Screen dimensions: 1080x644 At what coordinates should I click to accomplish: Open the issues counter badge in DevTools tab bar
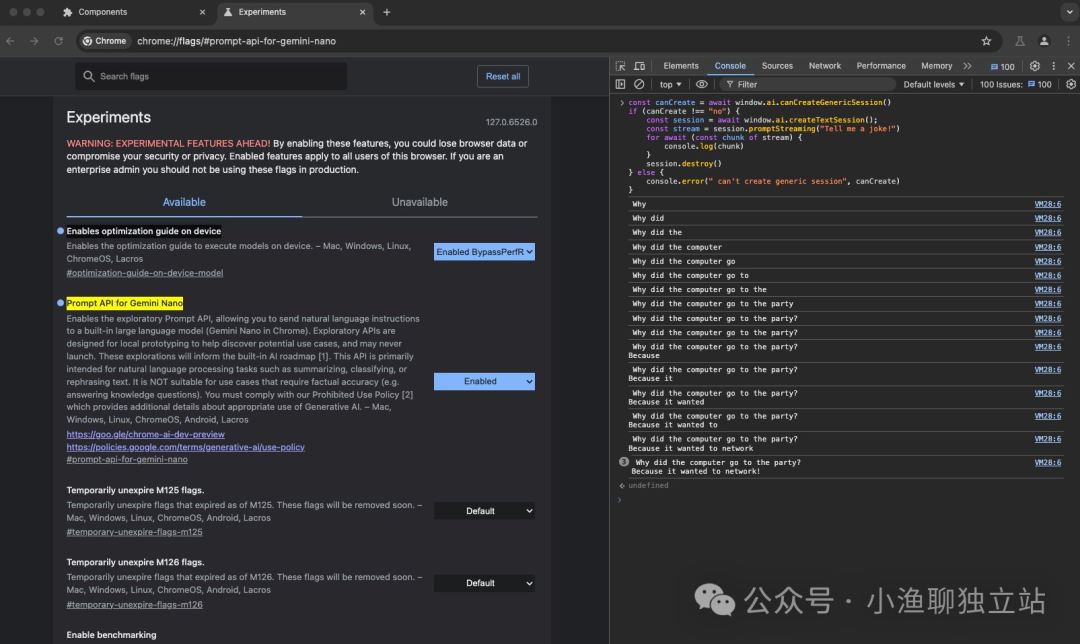tap(1002, 67)
